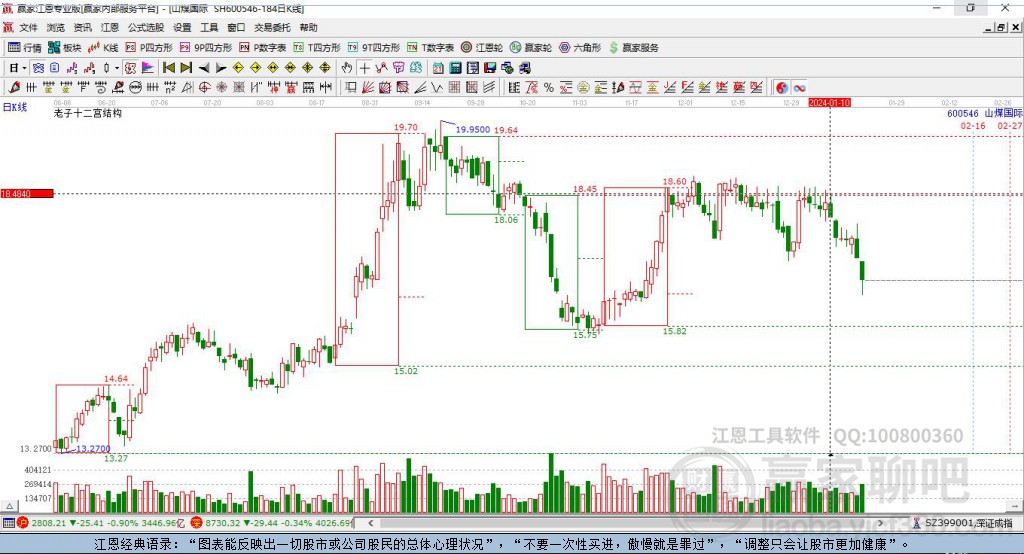Open the T四方形 tool
Viewport: 1024px width, 554px height.
(317, 48)
